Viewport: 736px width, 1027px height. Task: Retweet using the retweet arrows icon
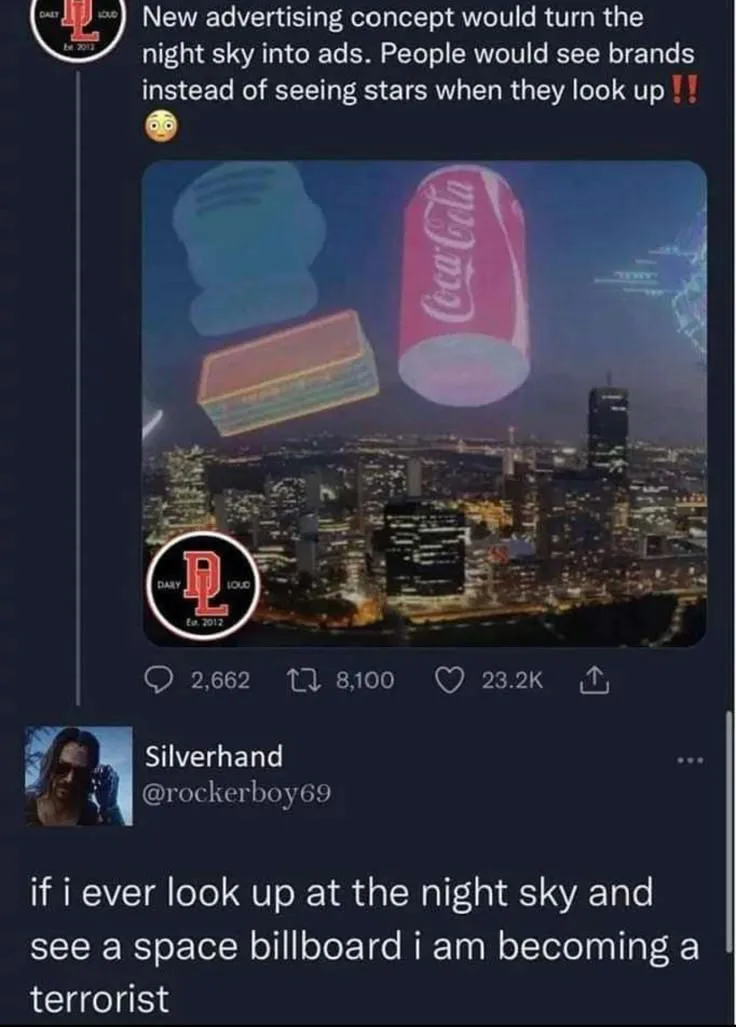pos(305,681)
